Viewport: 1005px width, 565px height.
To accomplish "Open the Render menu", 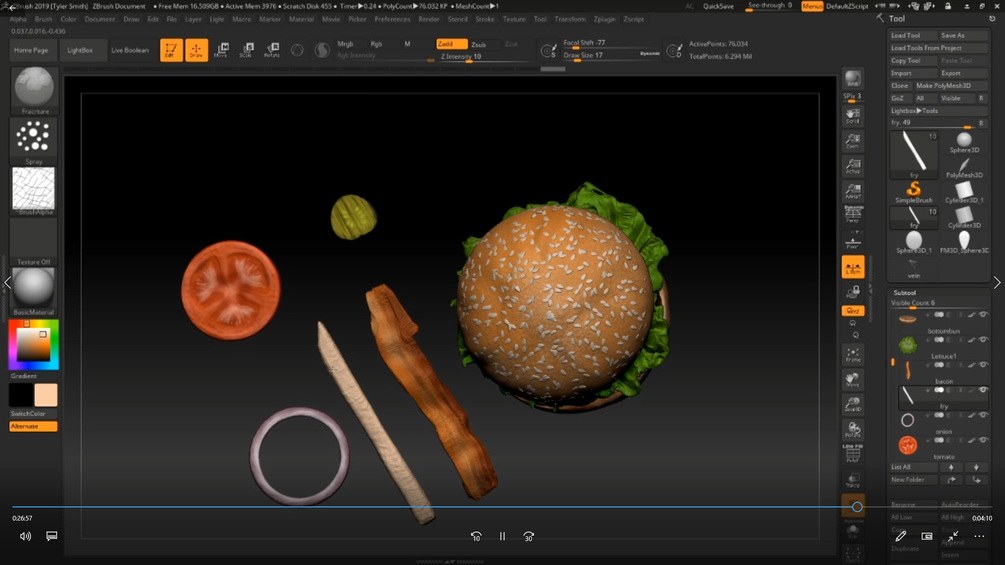I will tap(429, 19).
